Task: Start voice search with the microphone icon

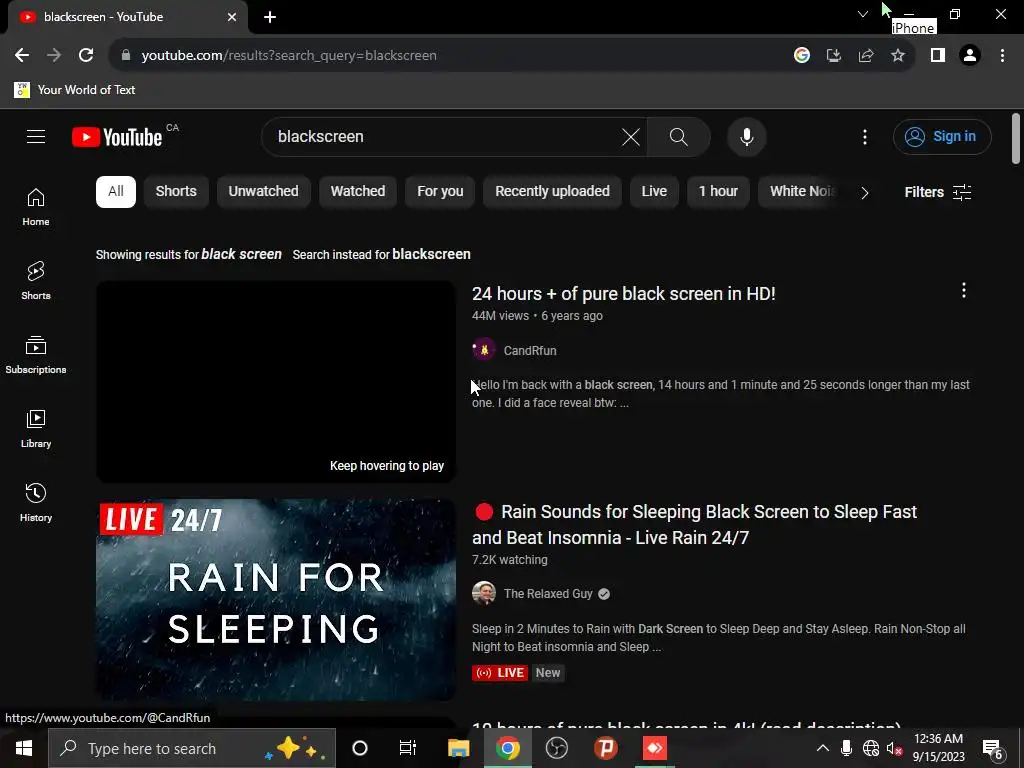Action: click(x=746, y=136)
